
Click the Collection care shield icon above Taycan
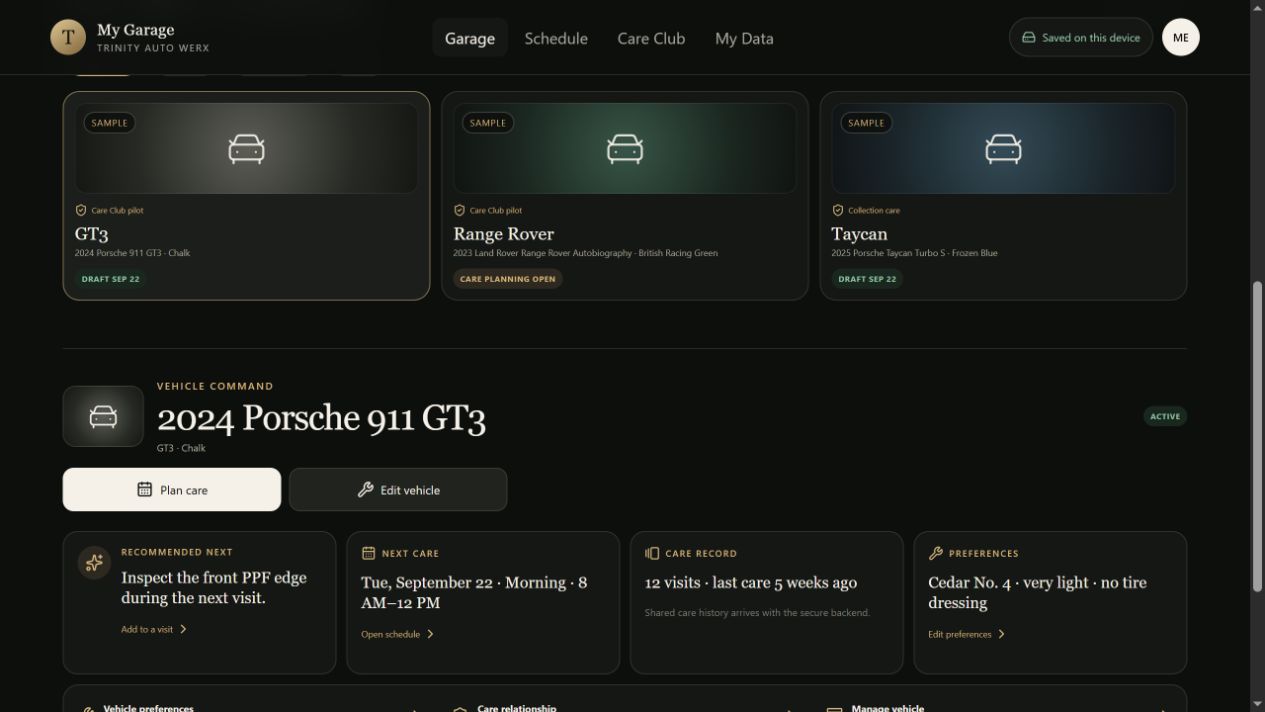click(x=838, y=210)
